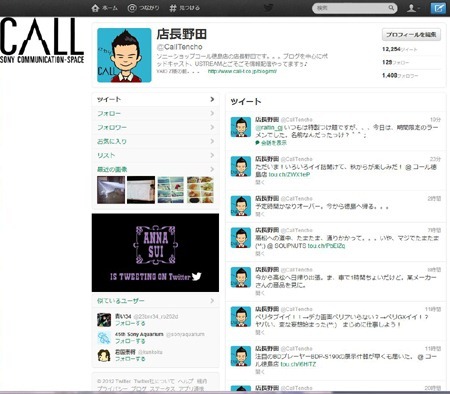This screenshot has width=450, height=394.
Task: Open avatar of third suggested user
Action: (x=104, y=355)
